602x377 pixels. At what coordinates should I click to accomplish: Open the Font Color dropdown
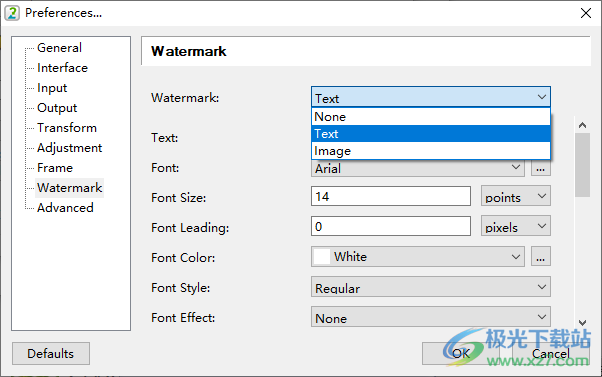pyautogui.click(x=418, y=256)
